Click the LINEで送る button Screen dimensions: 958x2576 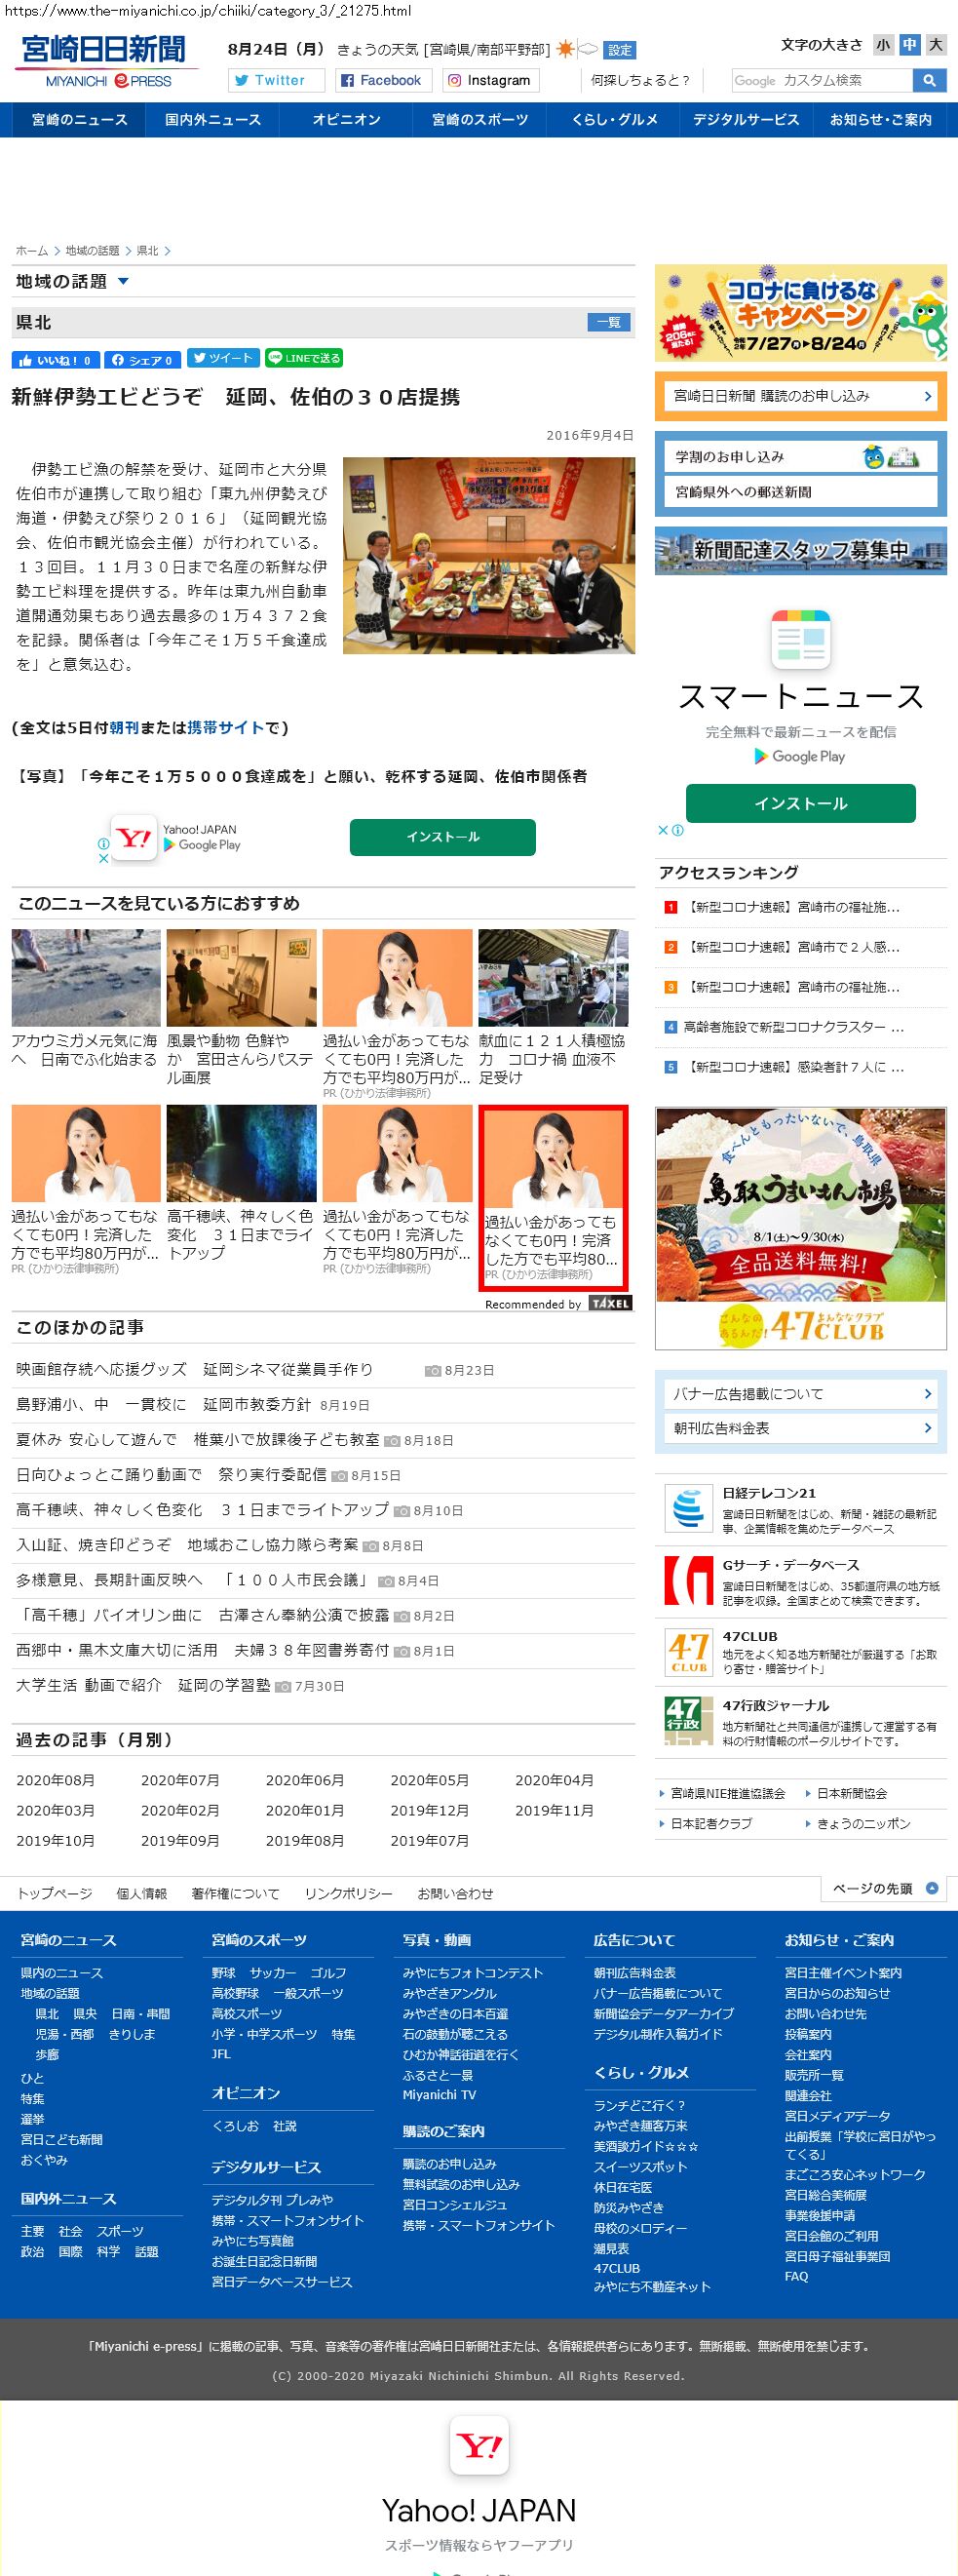[x=305, y=358]
